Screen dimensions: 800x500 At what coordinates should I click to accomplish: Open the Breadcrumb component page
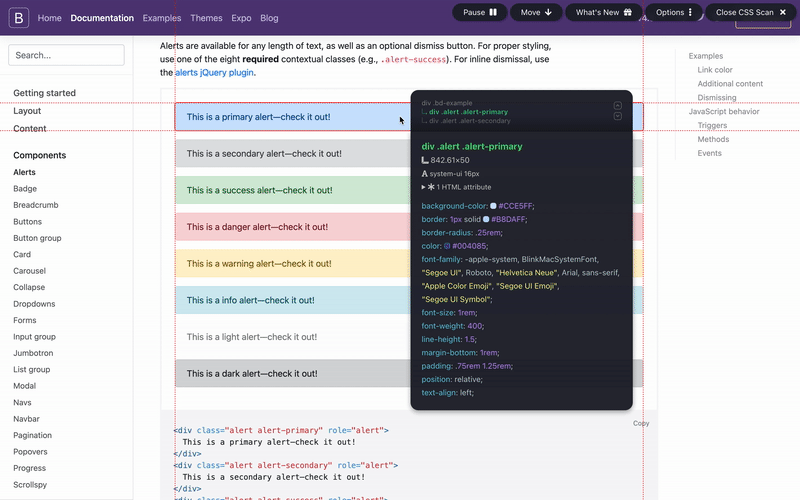(36, 205)
